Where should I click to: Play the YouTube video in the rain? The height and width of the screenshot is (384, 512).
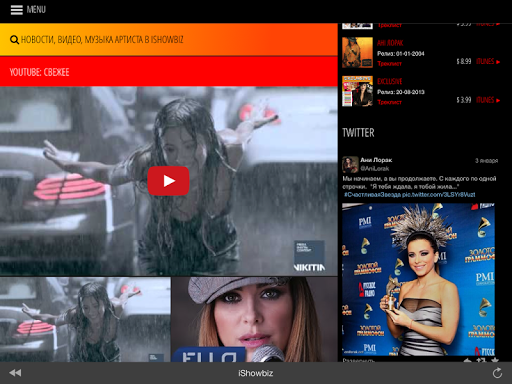(168, 181)
